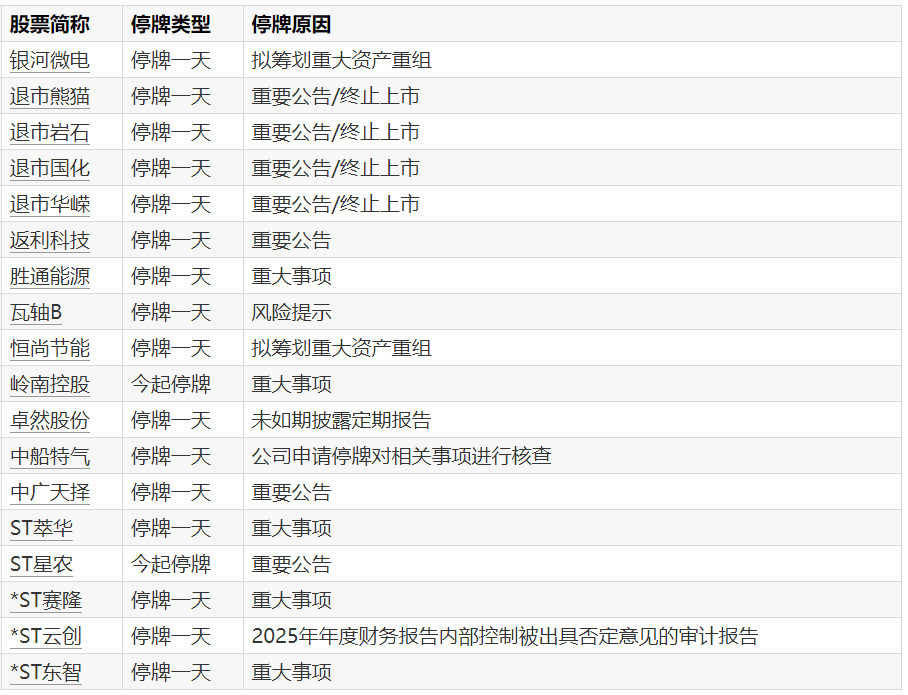Click 停牌一天 in the 中船特气 row
Image resolution: width=908 pixels, height=695 pixels.
[171, 456]
